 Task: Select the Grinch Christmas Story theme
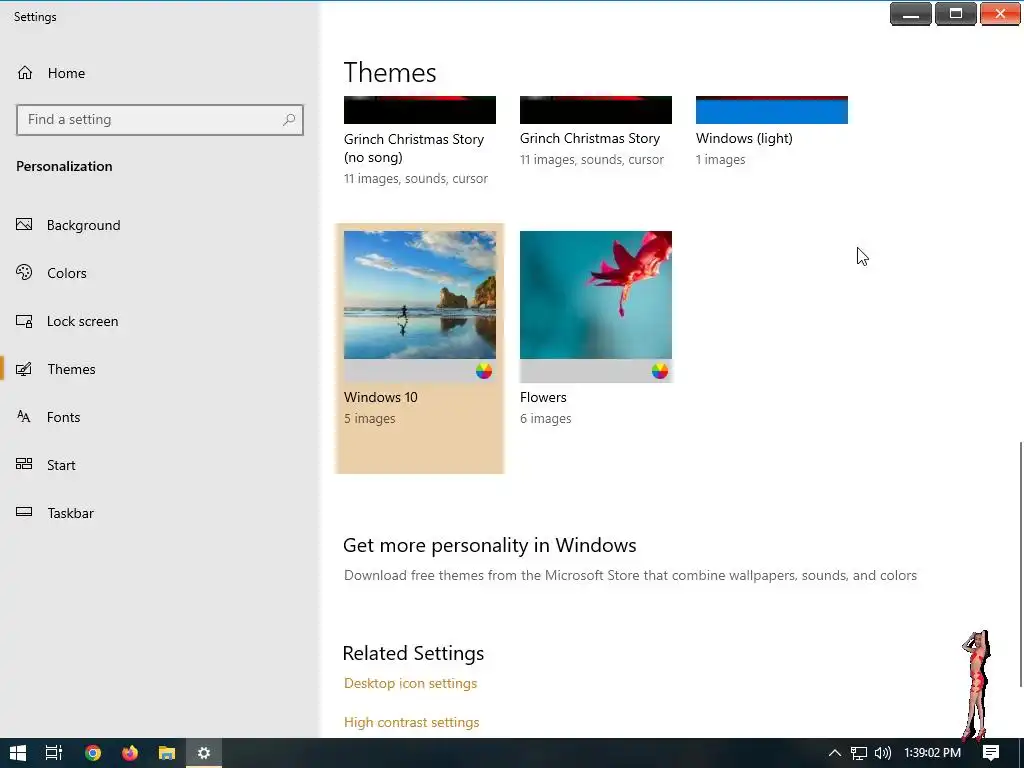tap(595, 131)
